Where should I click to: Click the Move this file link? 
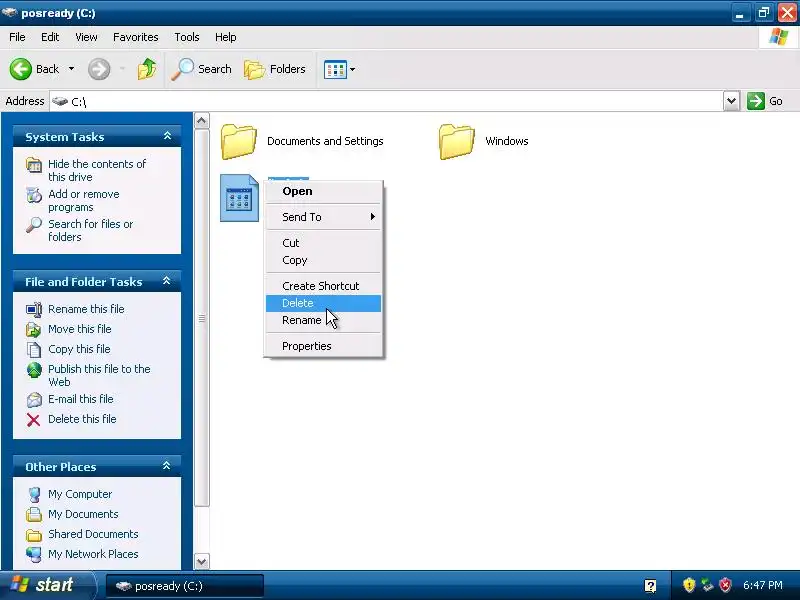(80, 329)
